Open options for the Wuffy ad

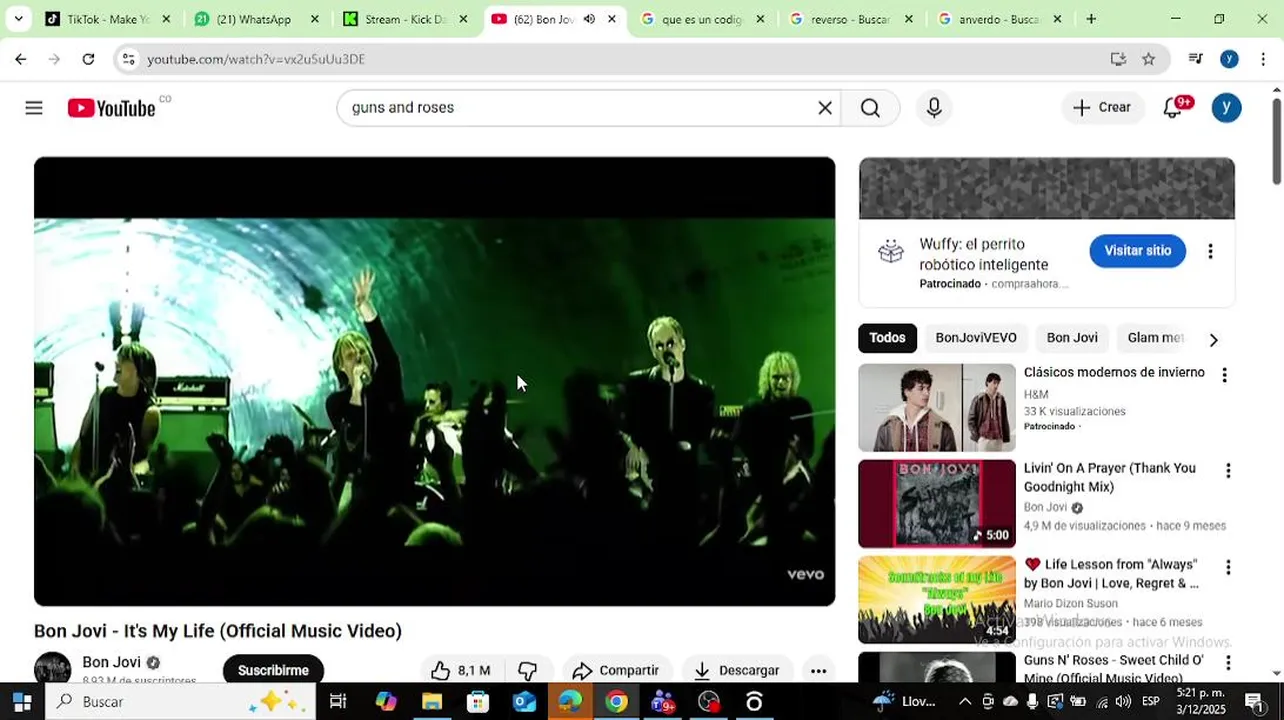tap(1210, 251)
